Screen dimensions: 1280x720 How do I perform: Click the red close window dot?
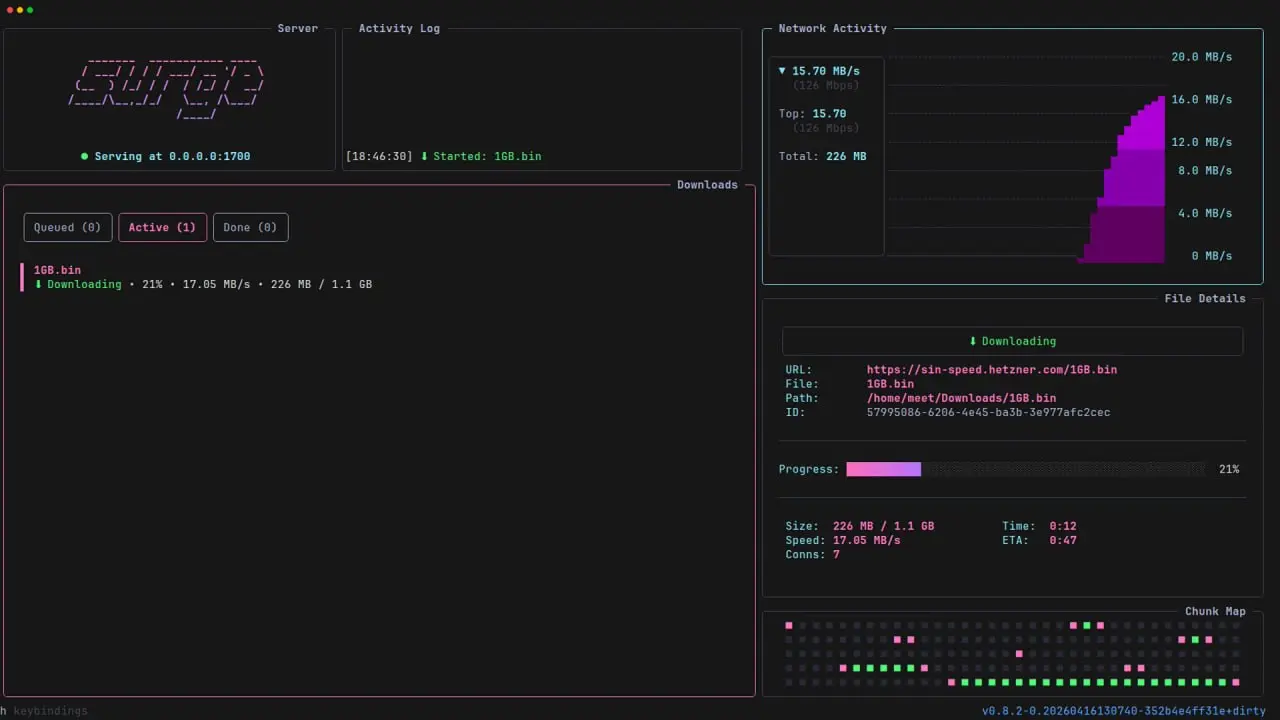(x=9, y=10)
